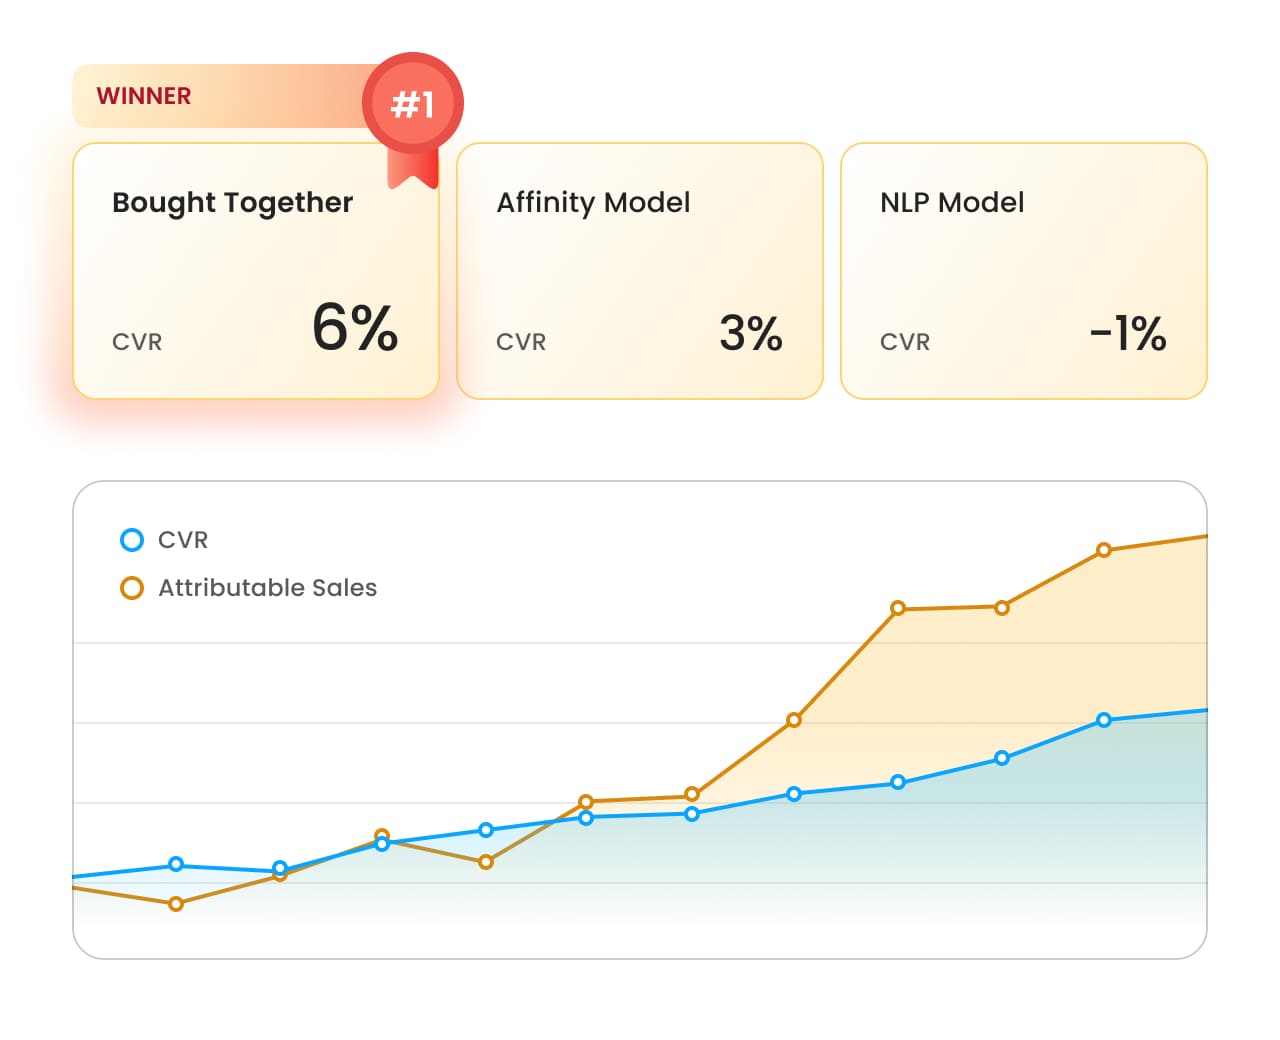
Task: Toggle the CVR series legend label
Action: [x=183, y=540]
